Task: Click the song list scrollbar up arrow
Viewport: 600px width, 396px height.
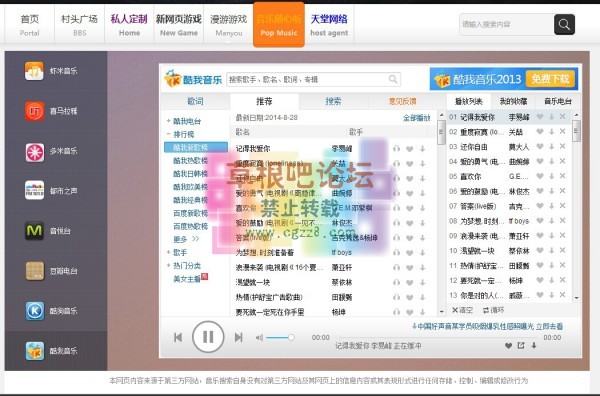Action: 442,115
